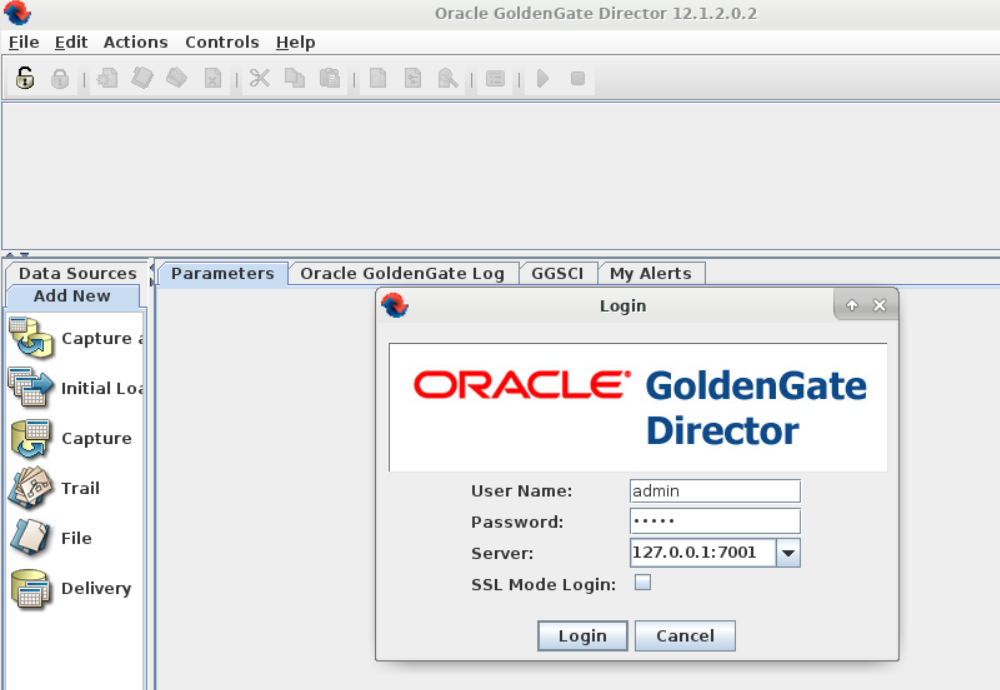Close the Login dialog with X
This screenshot has height=690, width=1000.
click(x=879, y=305)
